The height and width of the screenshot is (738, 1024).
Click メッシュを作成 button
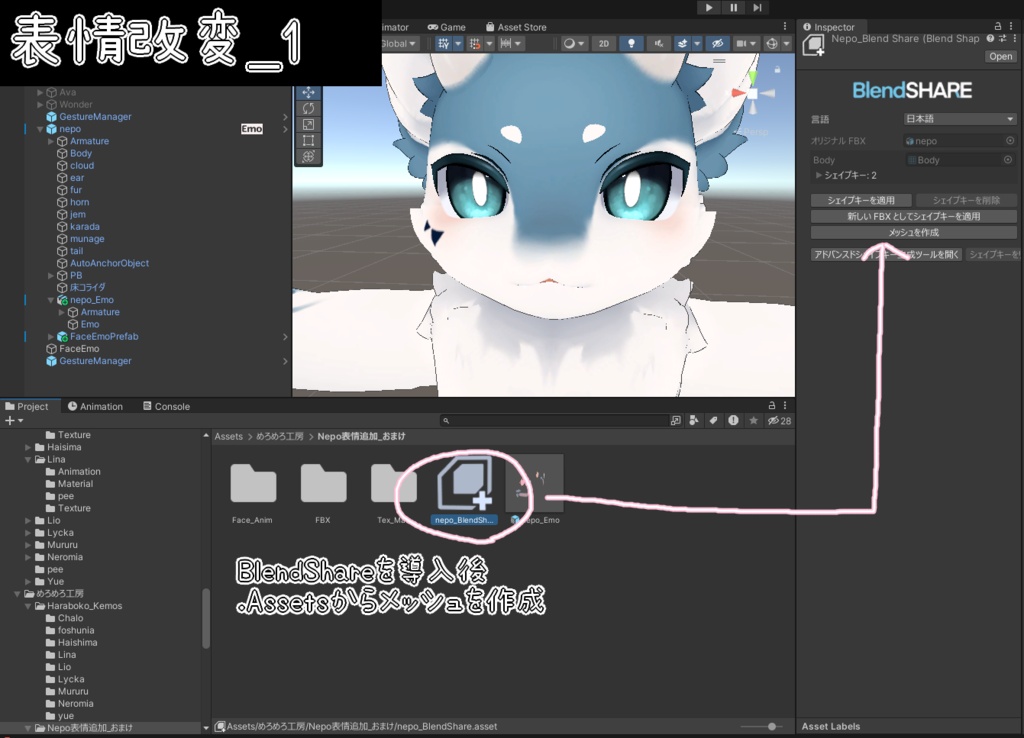[914, 233]
